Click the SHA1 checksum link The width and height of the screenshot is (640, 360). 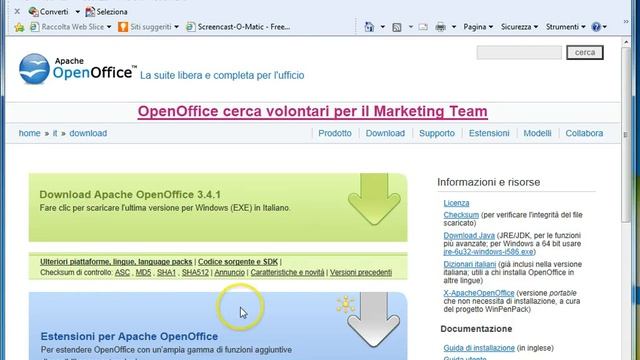[166, 272]
